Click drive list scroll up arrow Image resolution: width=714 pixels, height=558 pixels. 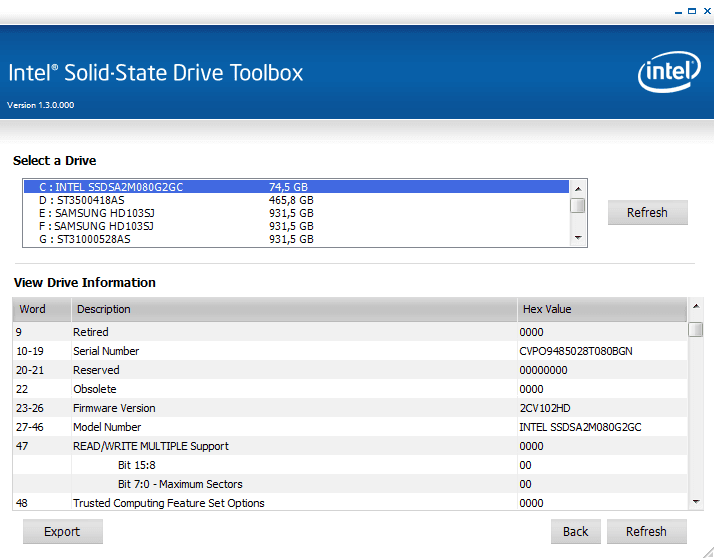[578, 189]
